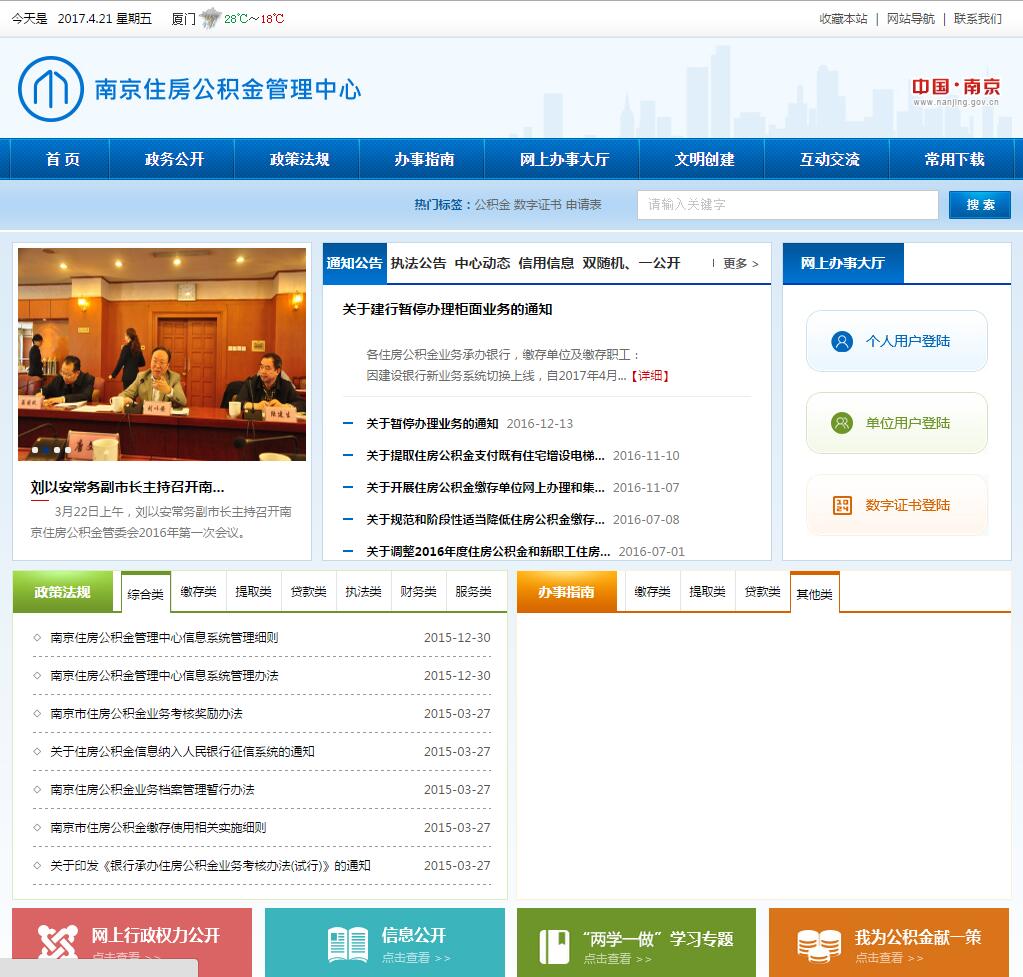Click the group icon in 单位用户登陆
Screen dimensions: 1023x977
(842, 423)
